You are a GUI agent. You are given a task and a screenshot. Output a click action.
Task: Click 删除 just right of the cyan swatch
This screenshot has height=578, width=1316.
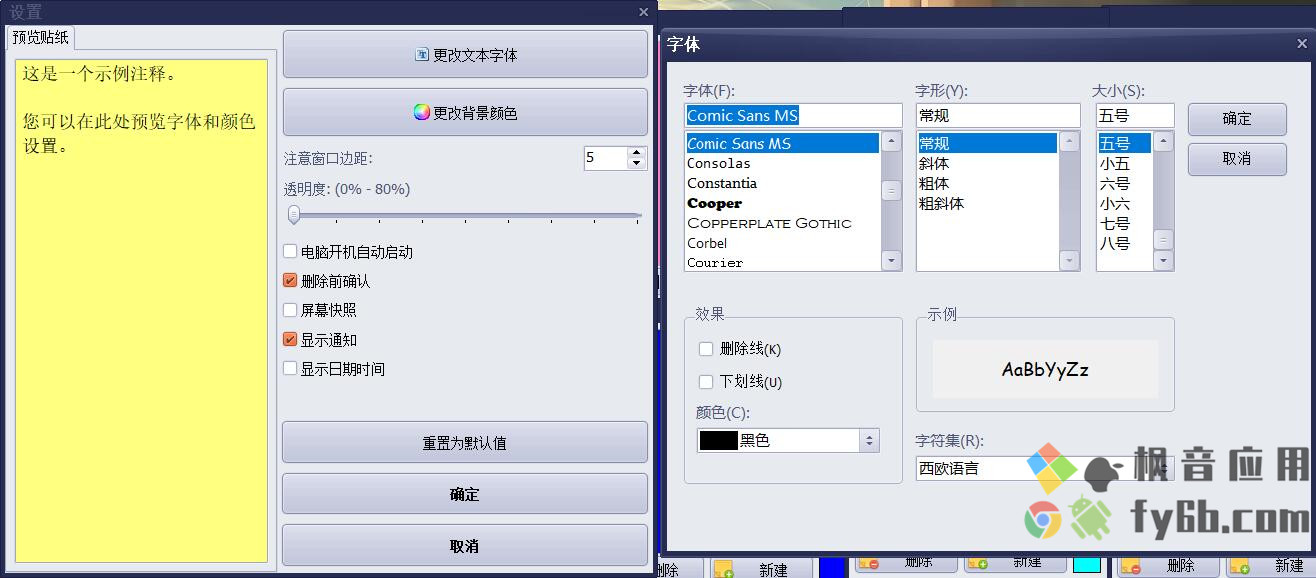pos(1166,566)
